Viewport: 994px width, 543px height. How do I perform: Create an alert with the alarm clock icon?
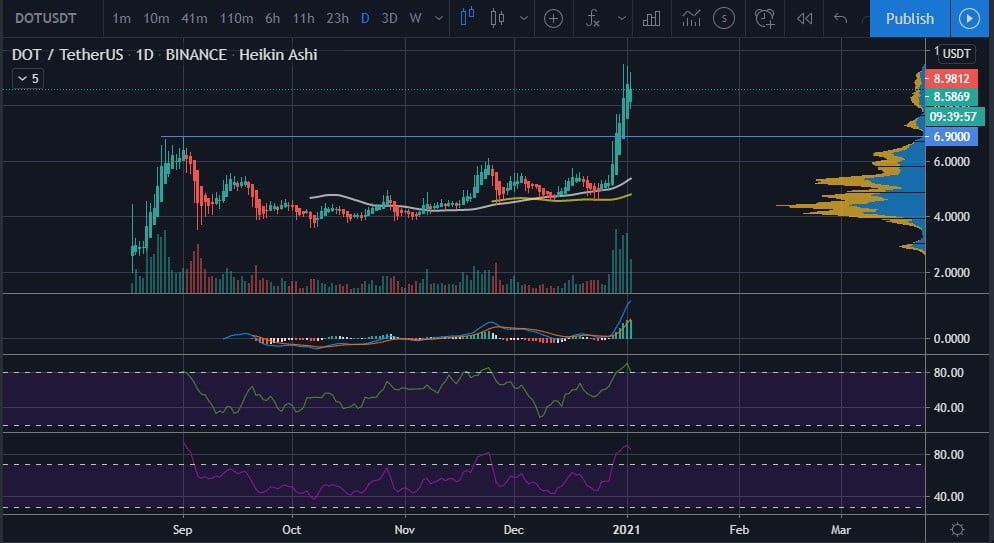tap(765, 18)
